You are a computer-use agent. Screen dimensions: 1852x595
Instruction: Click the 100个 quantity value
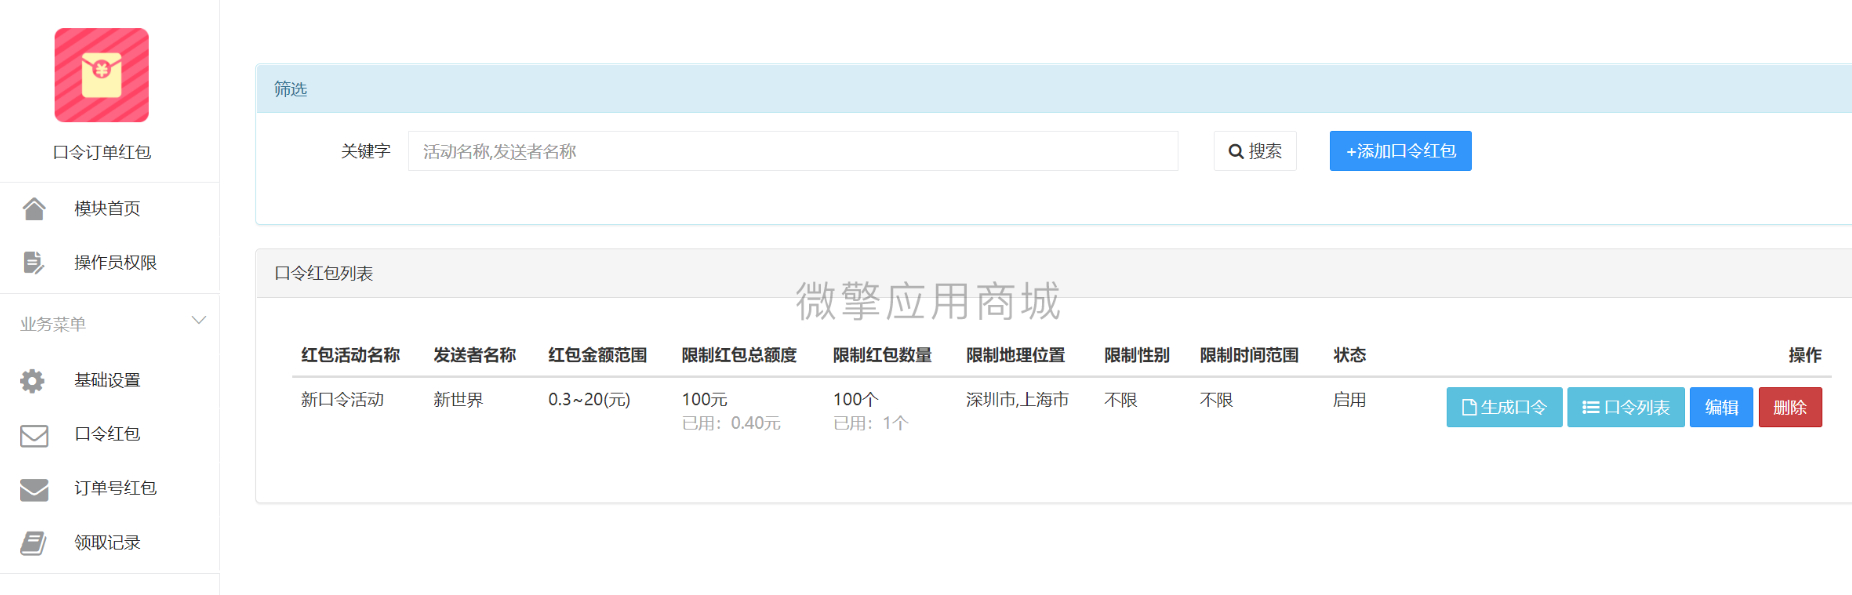856,399
